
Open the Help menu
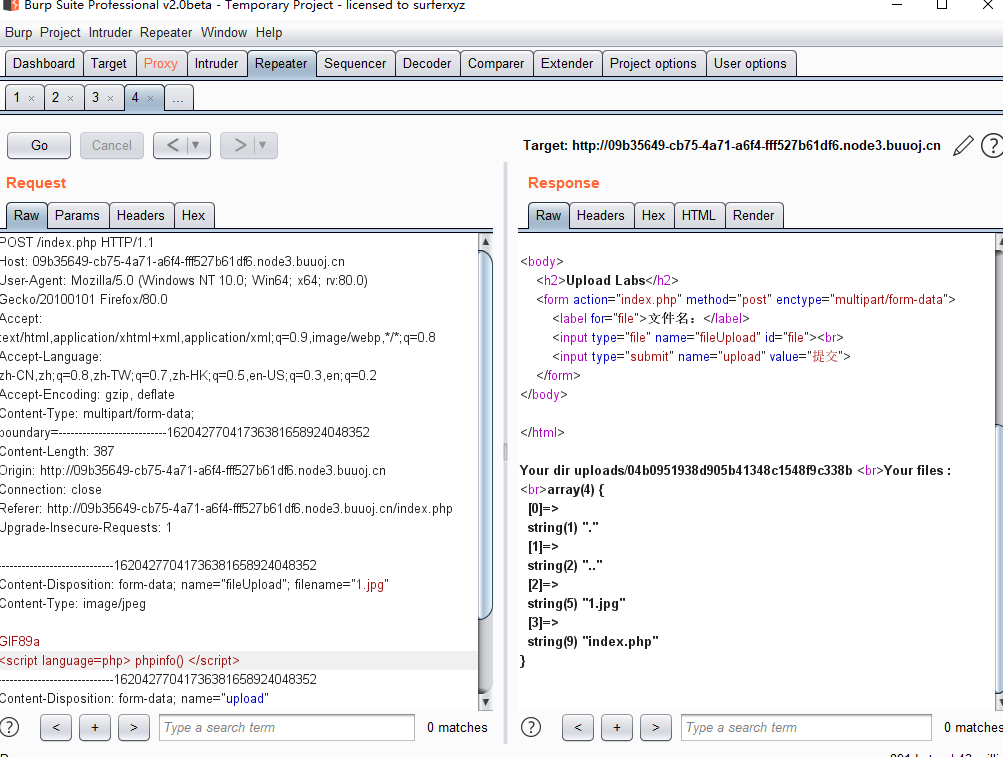coord(269,33)
